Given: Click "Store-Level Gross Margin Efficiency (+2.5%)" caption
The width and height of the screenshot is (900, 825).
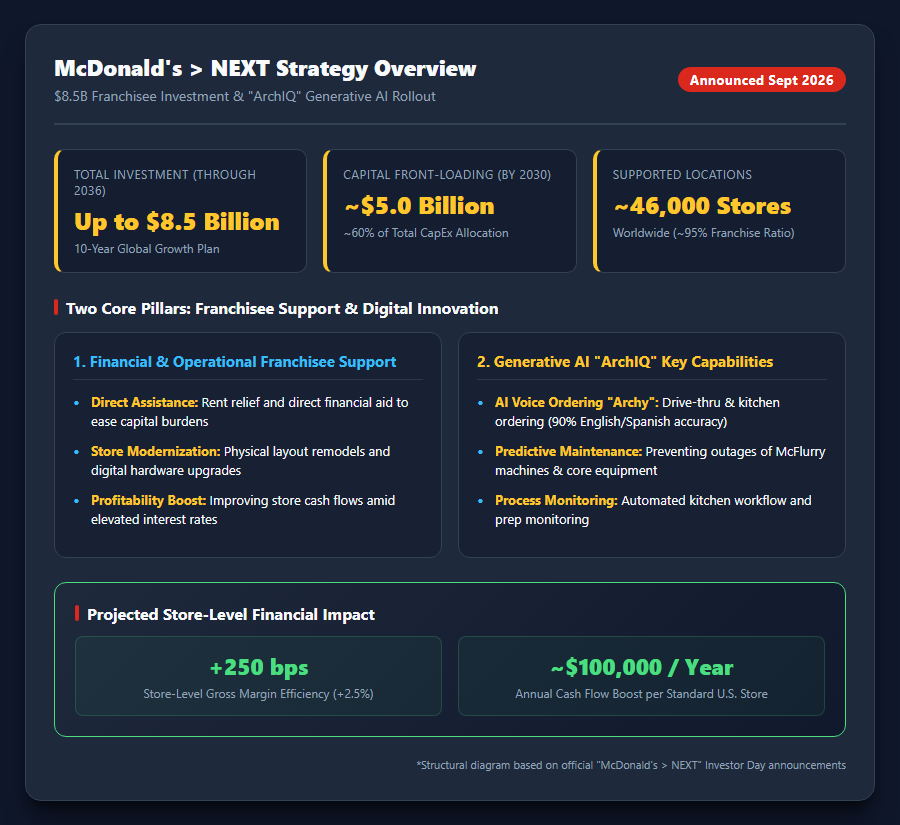Looking at the screenshot, I should [x=258, y=694].
